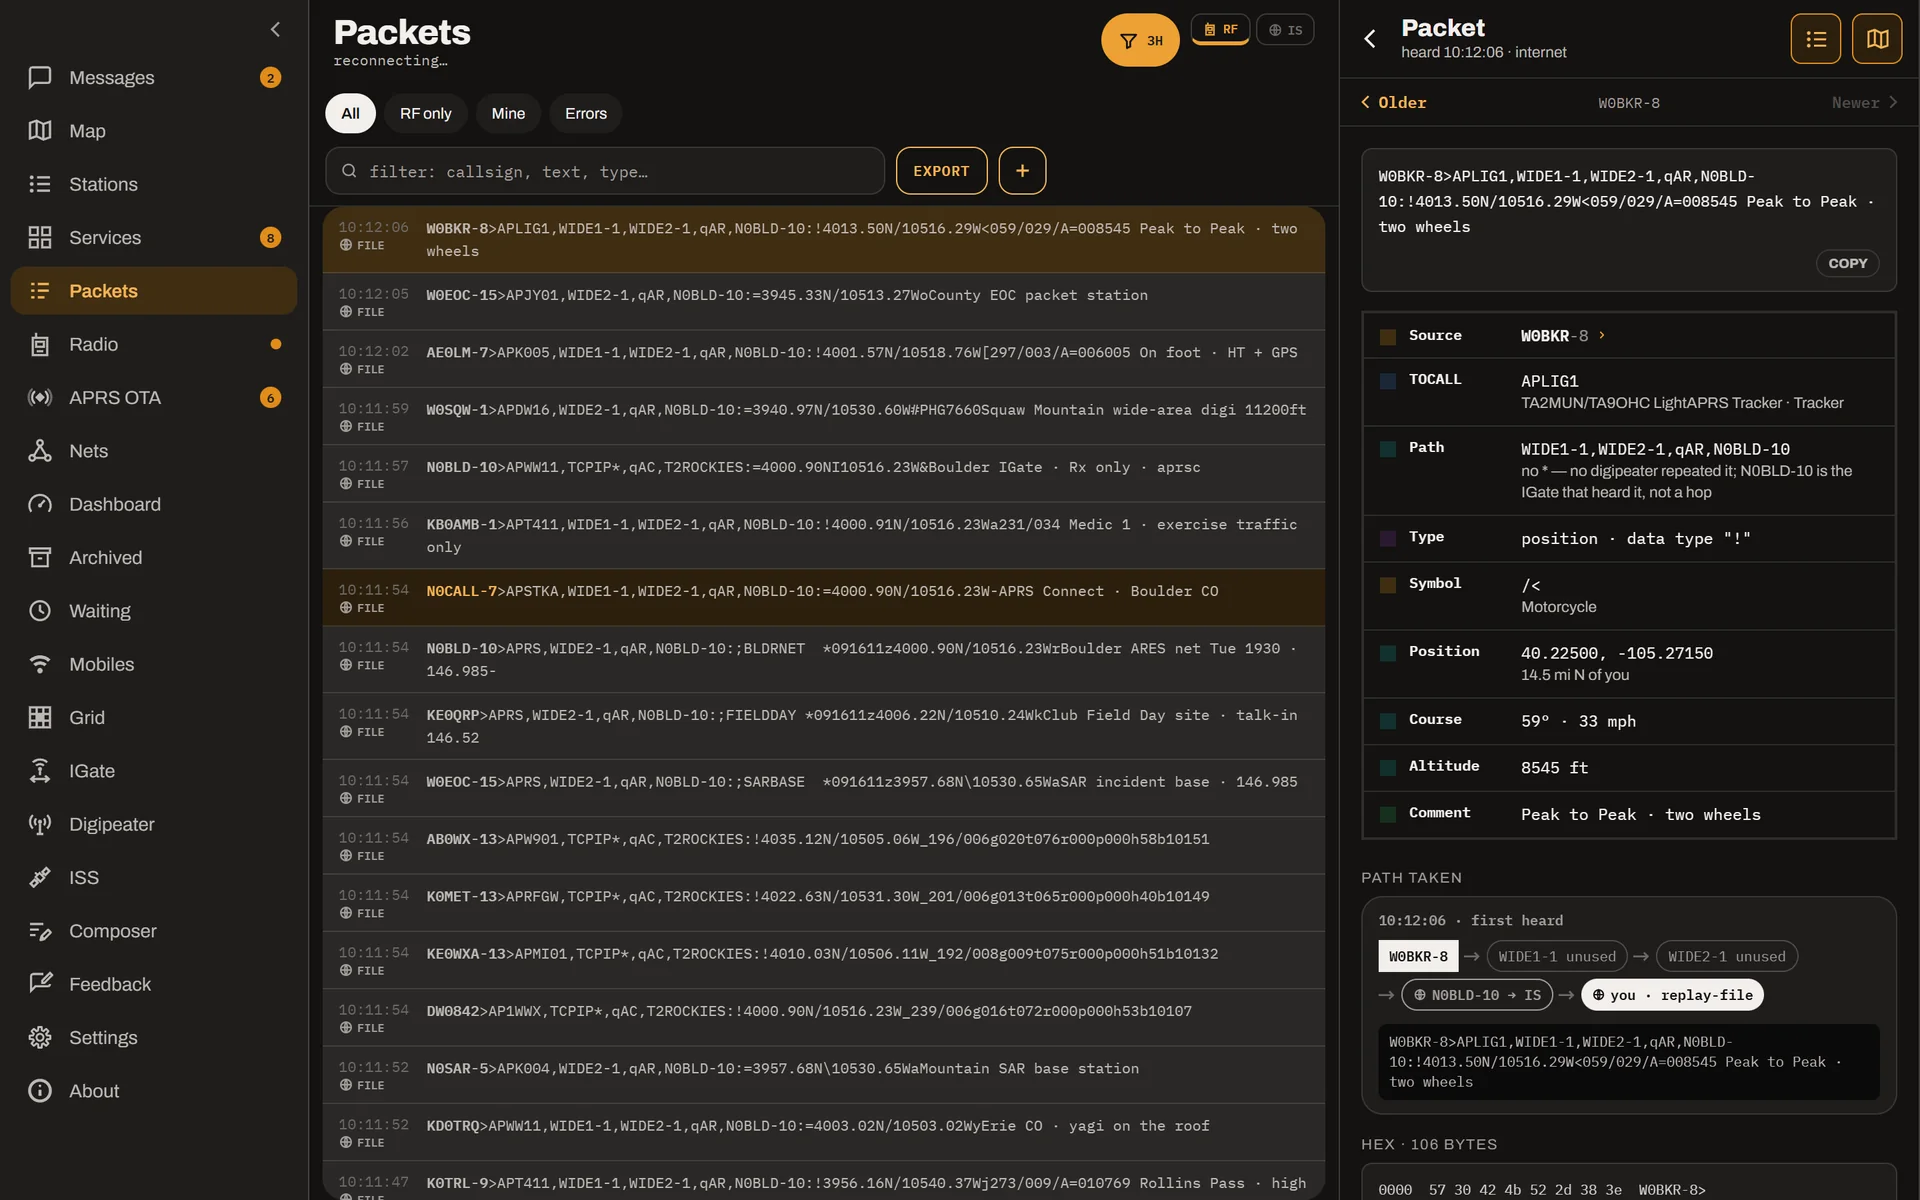Viewport: 1920px width, 1200px height.
Task: Open APRS OTA page
Action: pyautogui.click(x=153, y=398)
